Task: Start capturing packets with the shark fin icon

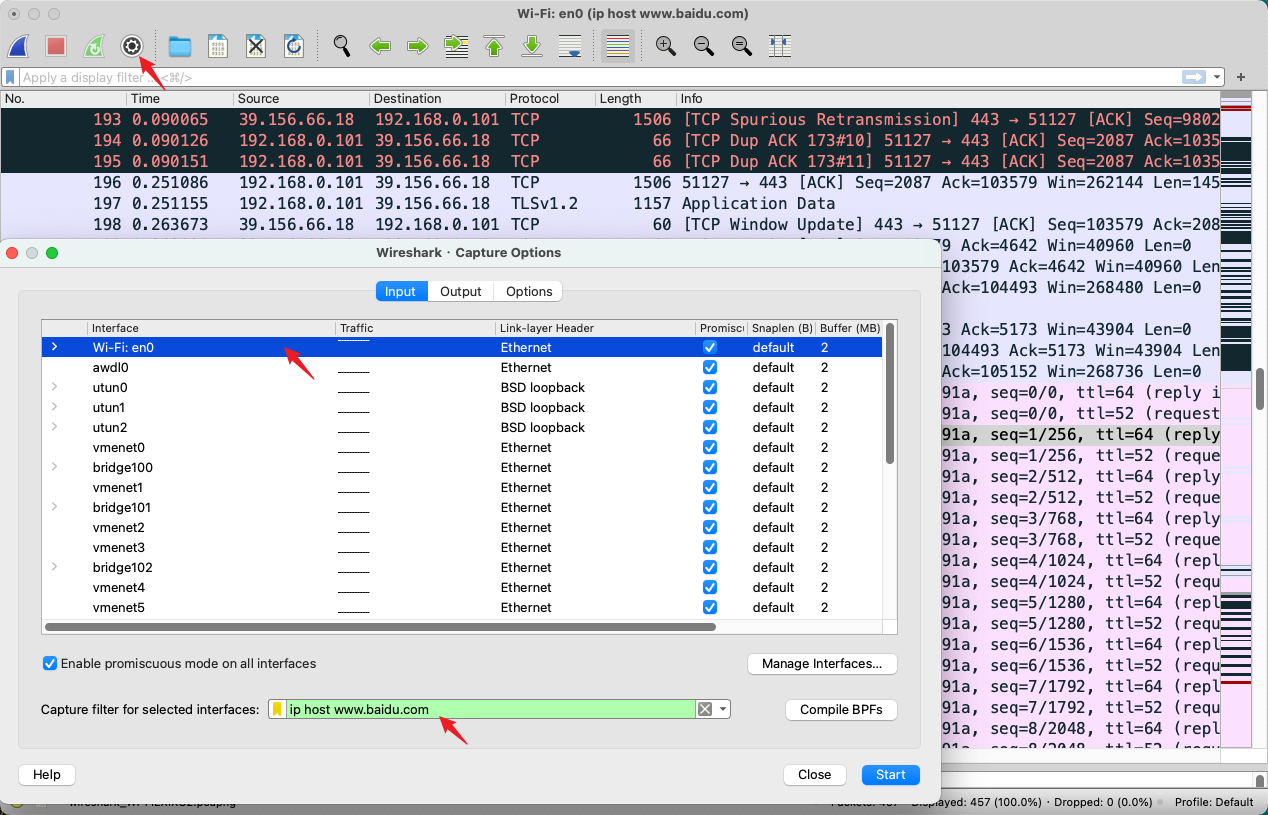Action: 19,46
